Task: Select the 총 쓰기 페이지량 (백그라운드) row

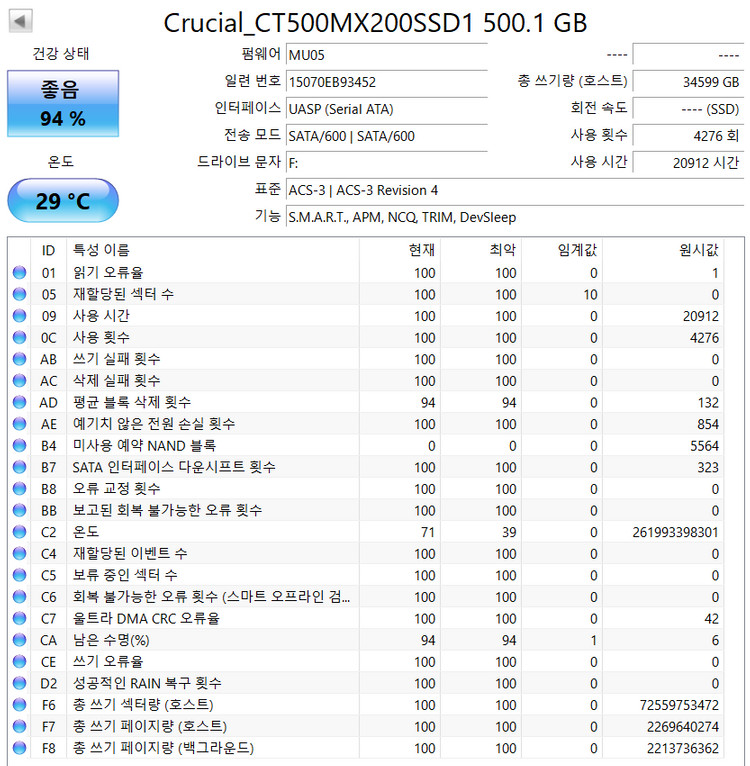Action: [x=366, y=748]
